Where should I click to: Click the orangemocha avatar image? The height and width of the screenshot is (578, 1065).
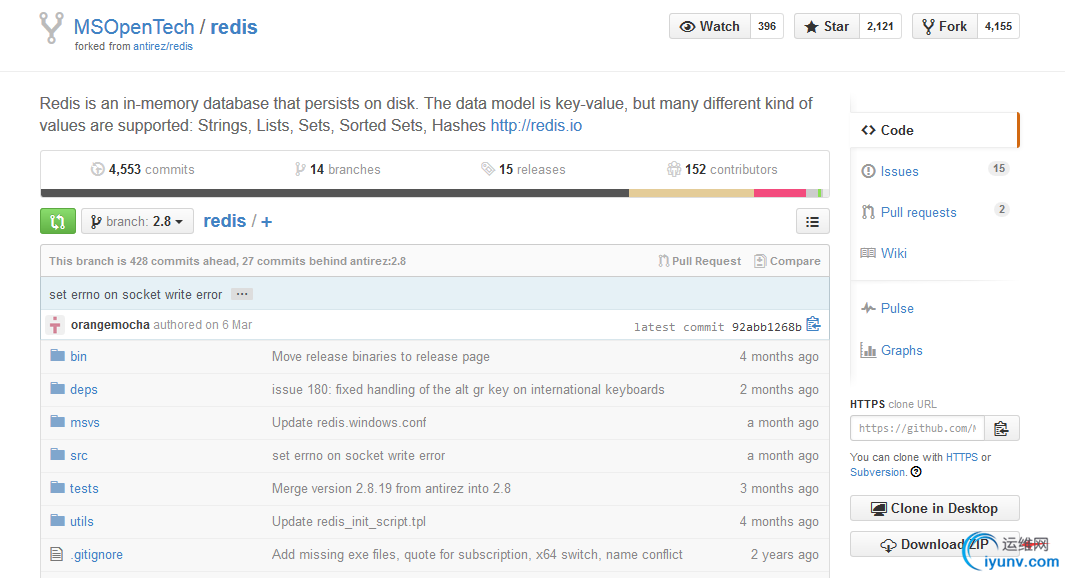(x=56, y=325)
